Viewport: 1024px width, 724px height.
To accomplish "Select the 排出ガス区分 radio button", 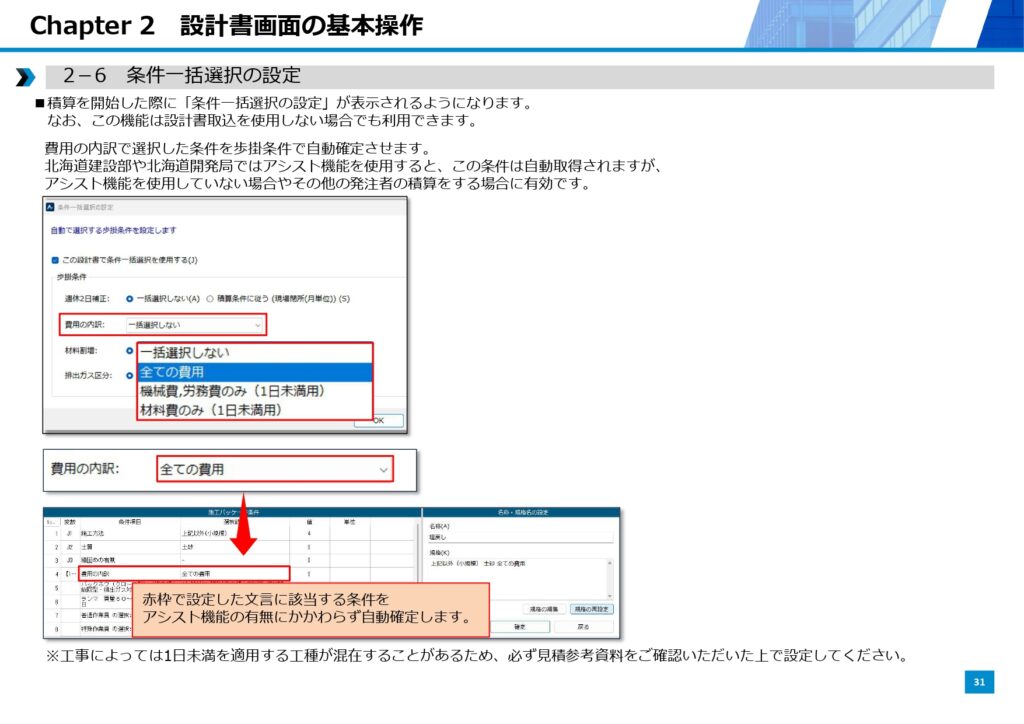I will (130, 376).
